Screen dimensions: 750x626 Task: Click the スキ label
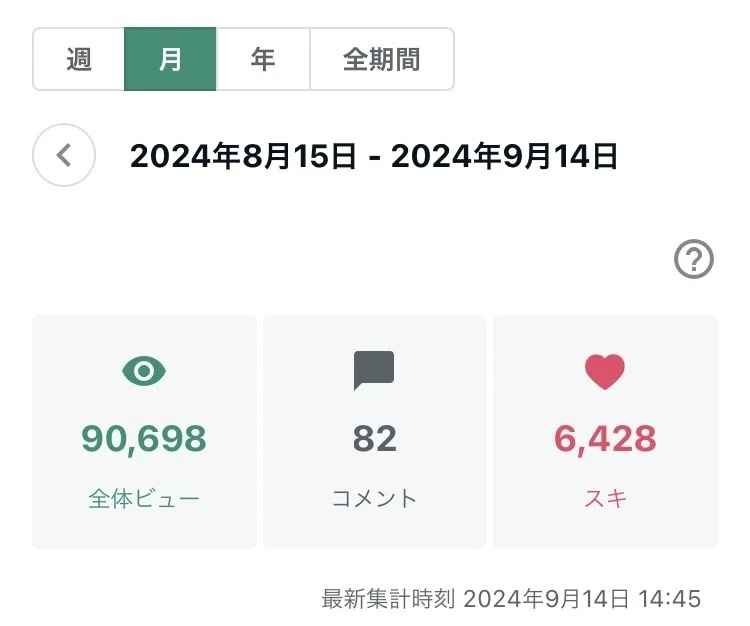tap(605, 499)
